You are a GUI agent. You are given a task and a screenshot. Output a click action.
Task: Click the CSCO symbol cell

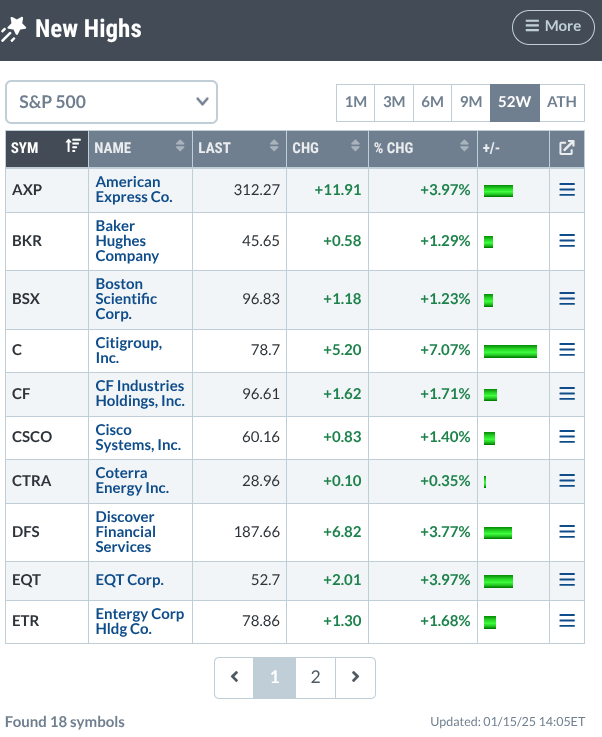(x=47, y=437)
